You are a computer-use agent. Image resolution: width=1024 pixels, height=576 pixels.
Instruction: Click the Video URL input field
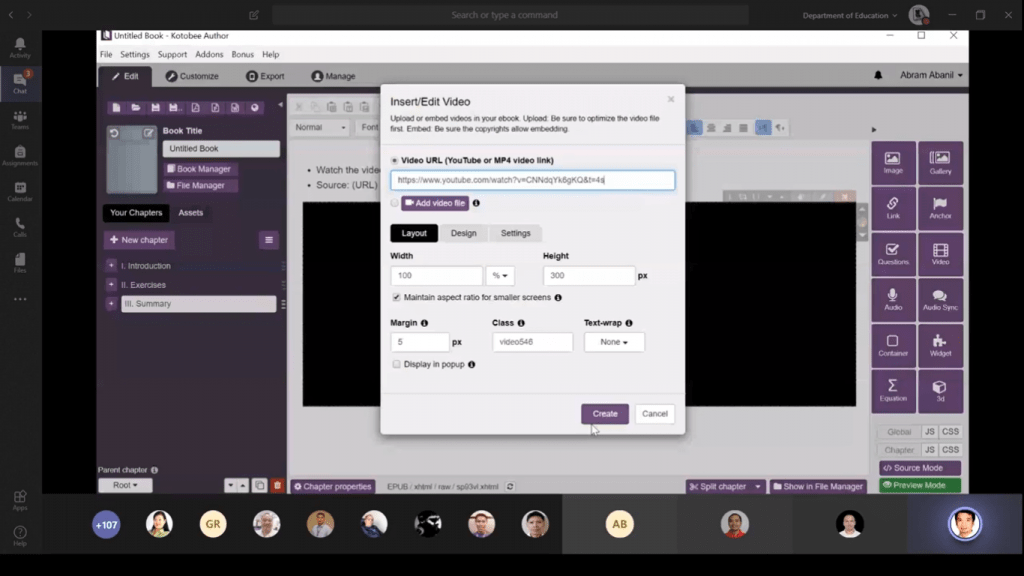[x=532, y=180]
